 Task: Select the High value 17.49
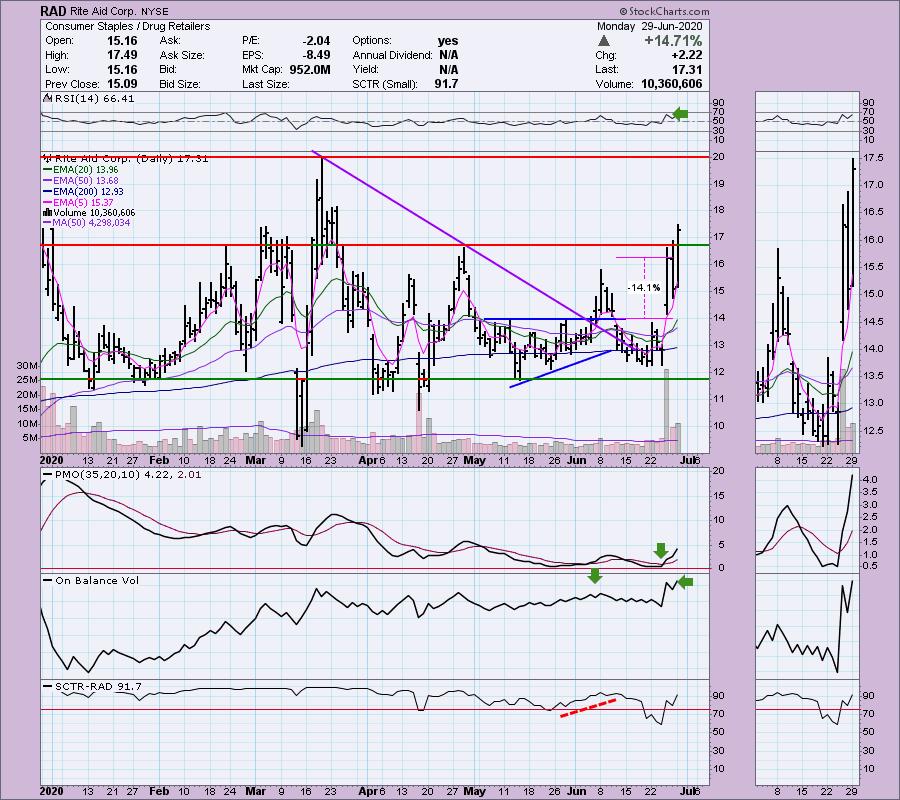[x=122, y=55]
